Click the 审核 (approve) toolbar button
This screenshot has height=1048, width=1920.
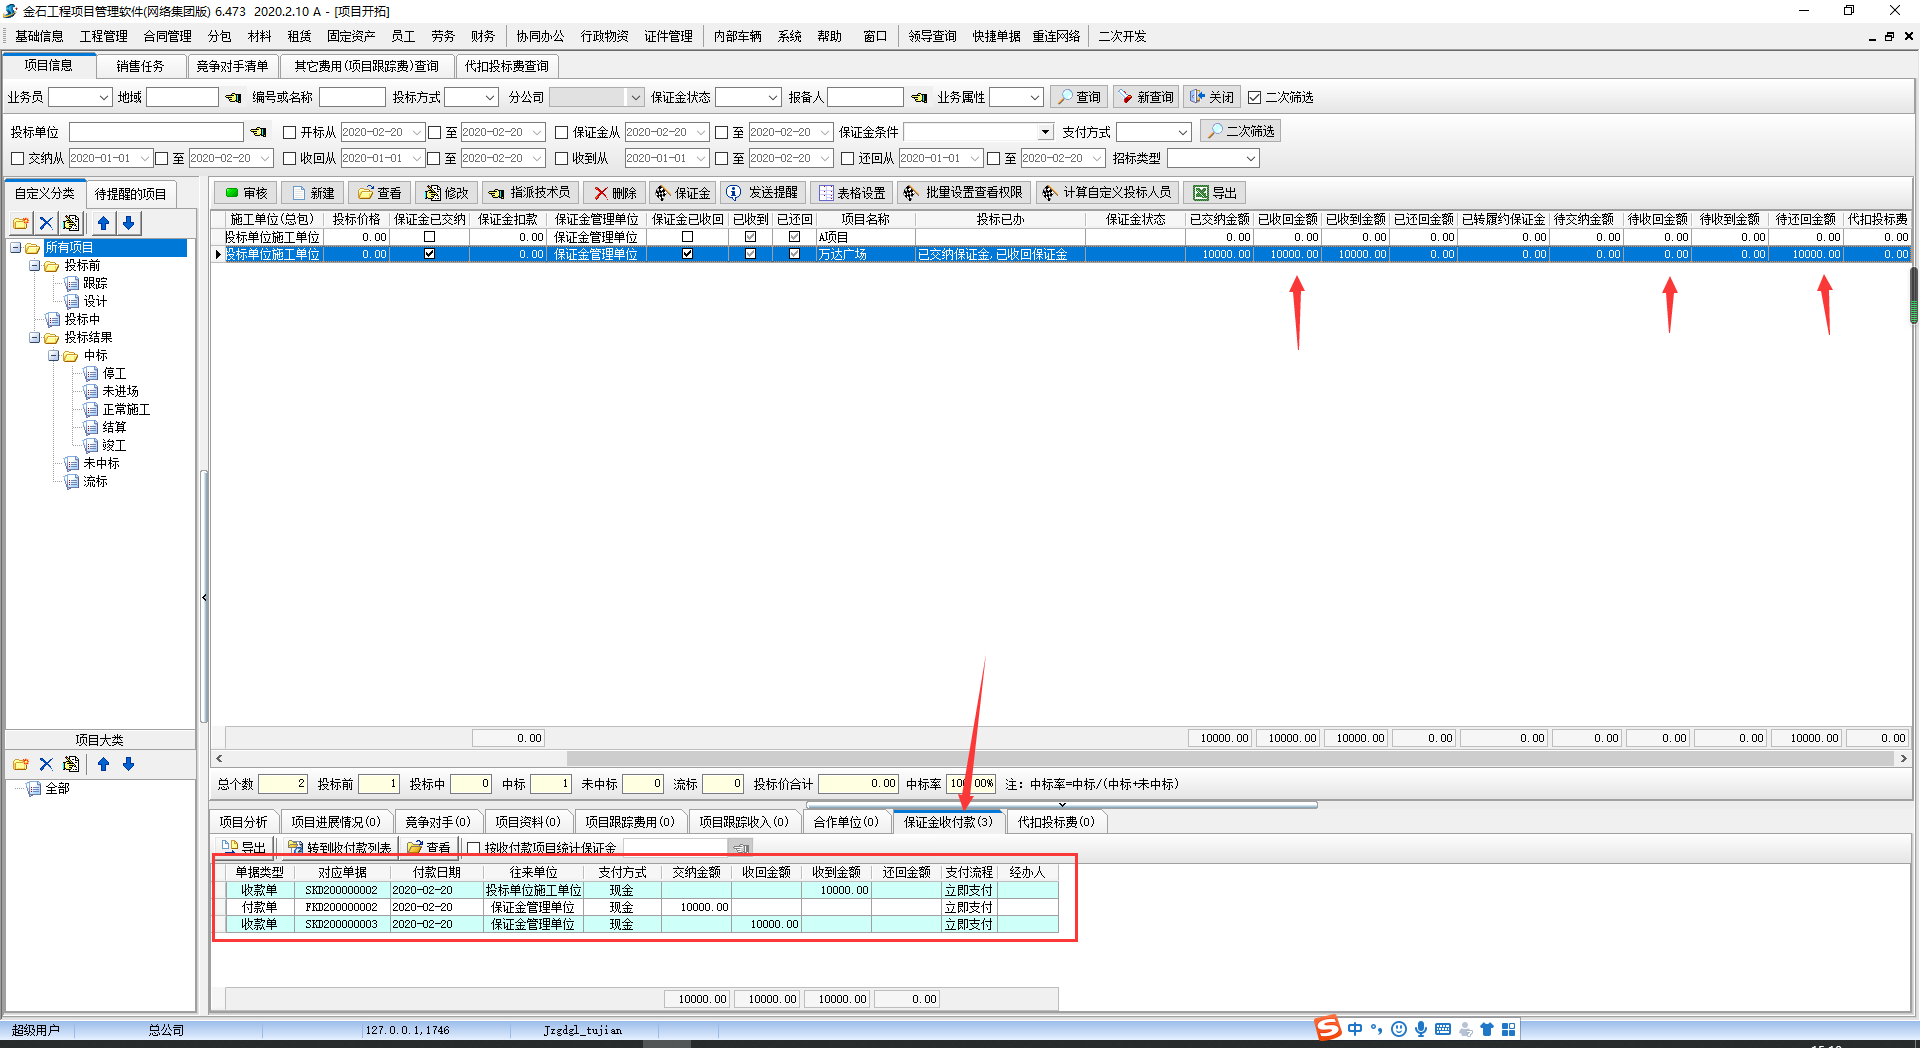click(x=245, y=193)
